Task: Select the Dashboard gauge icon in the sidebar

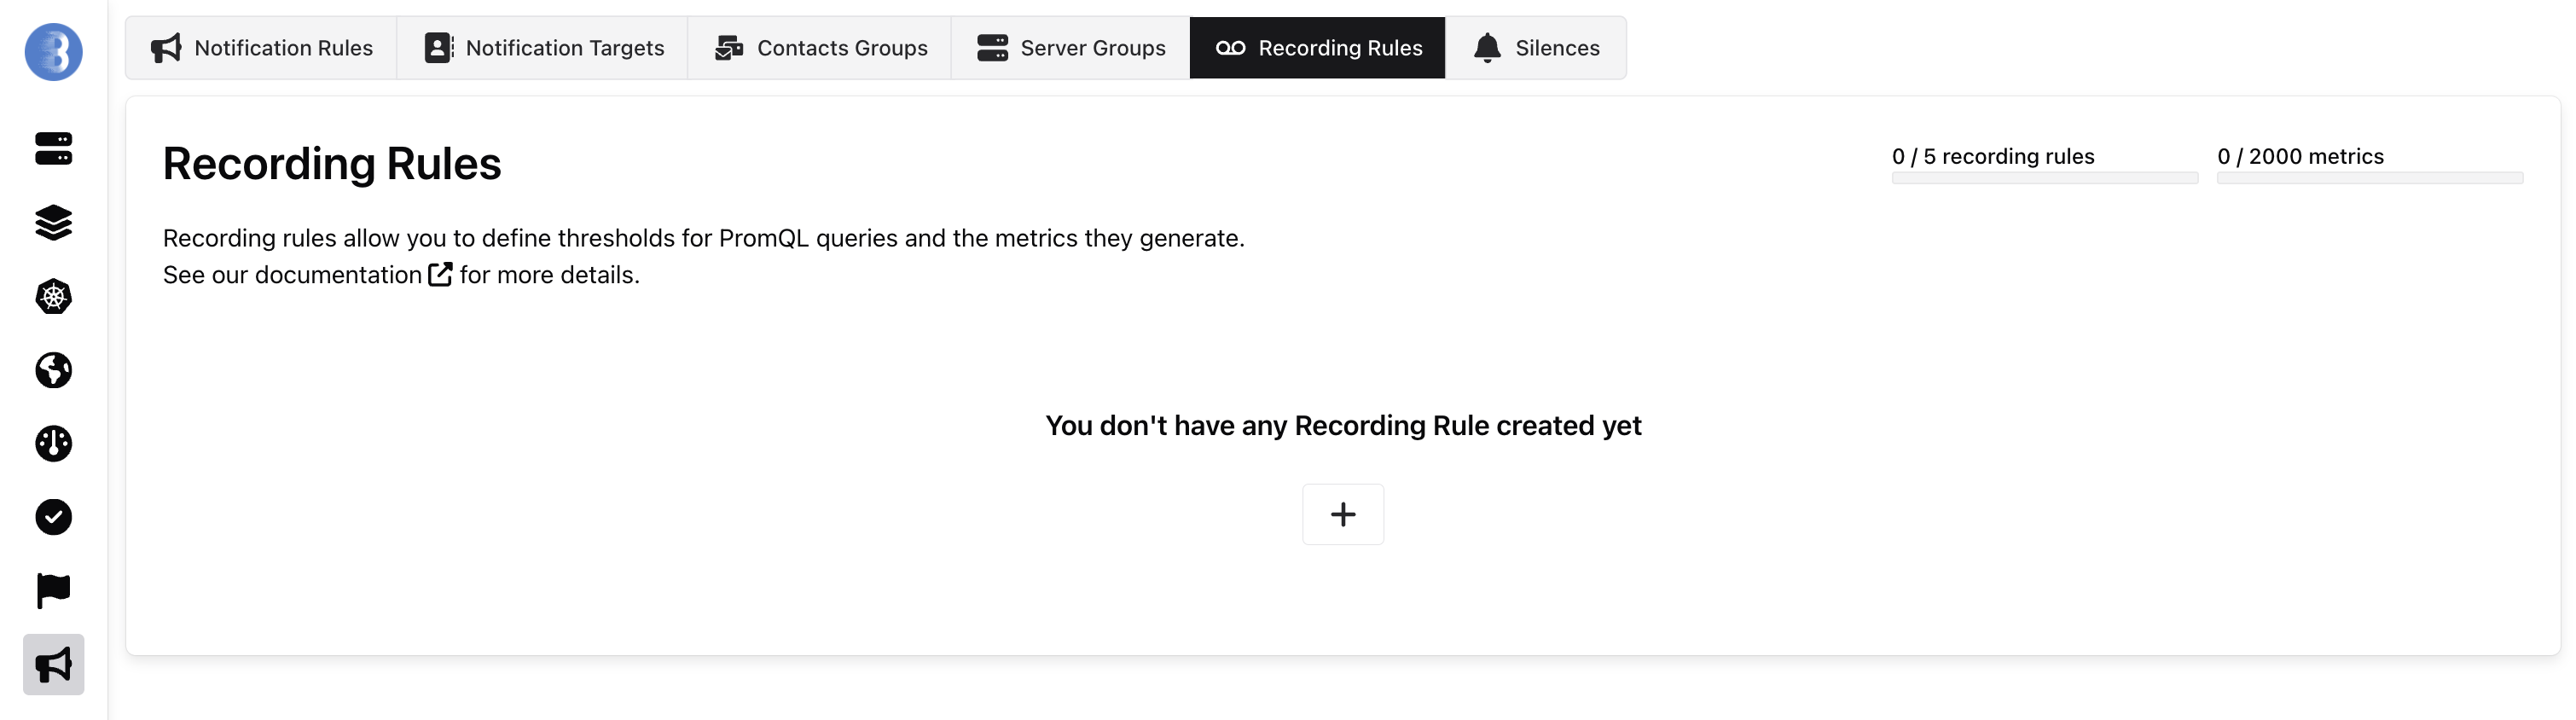Action: (52, 444)
